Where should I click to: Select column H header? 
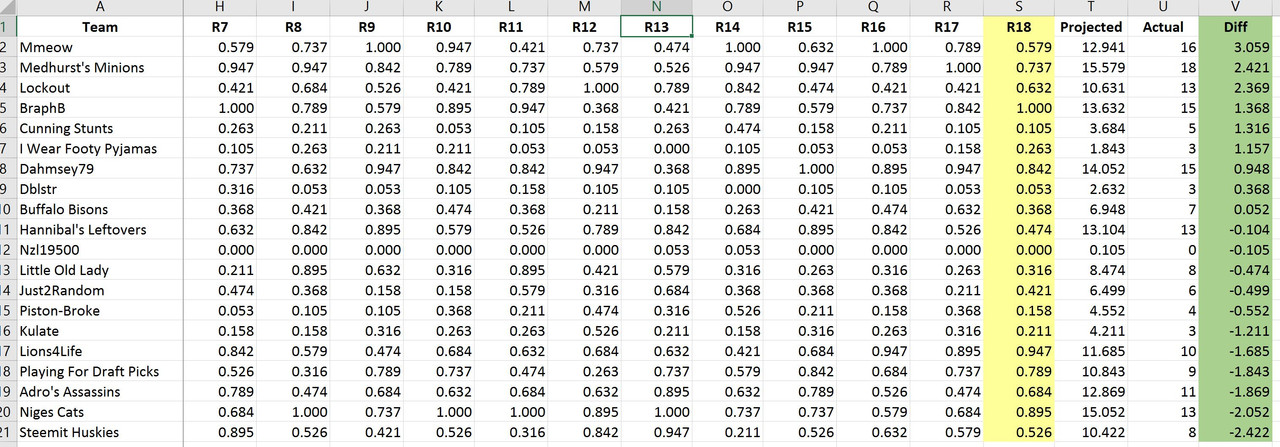point(218,7)
